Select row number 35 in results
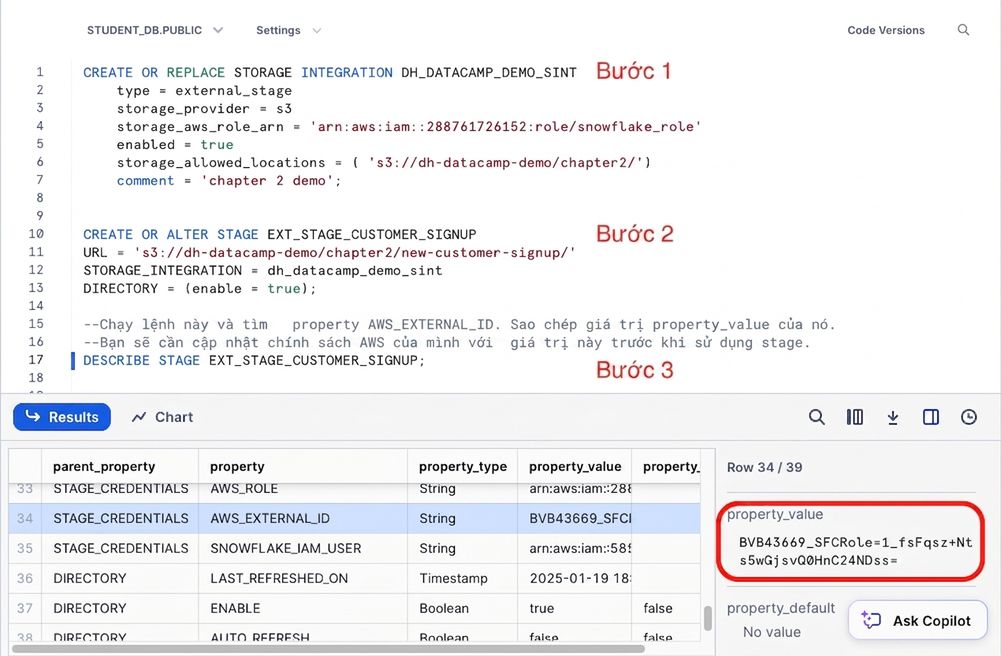 [25, 548]
